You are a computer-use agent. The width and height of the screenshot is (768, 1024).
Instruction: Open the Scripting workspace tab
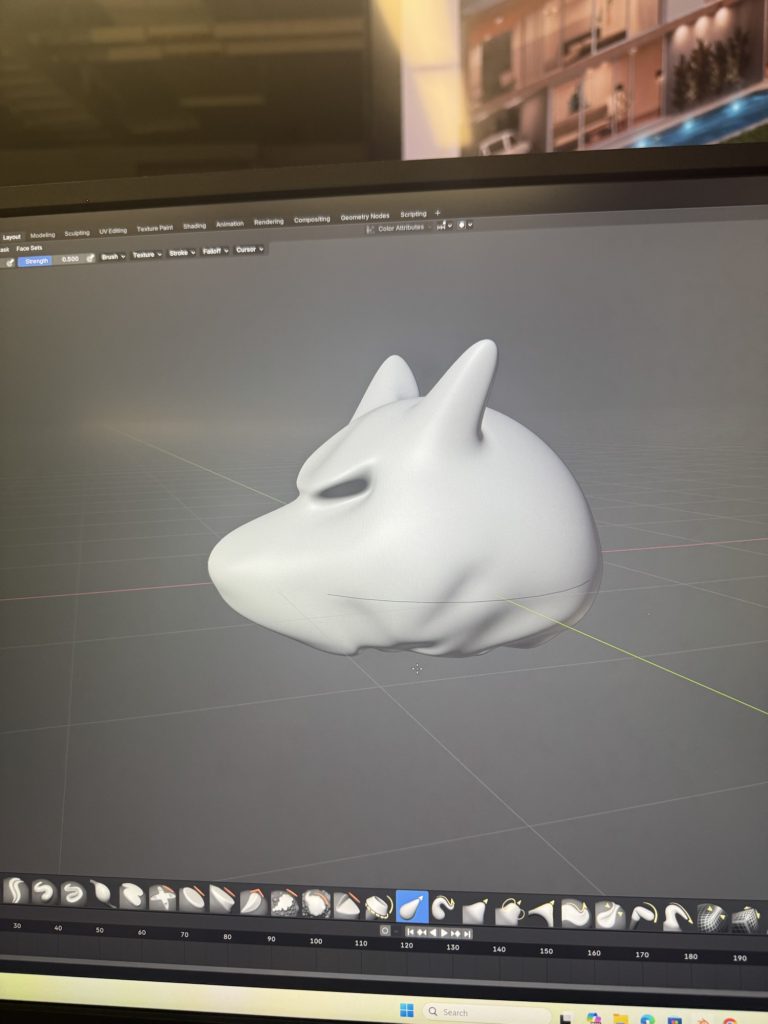[x=413, y=214]
